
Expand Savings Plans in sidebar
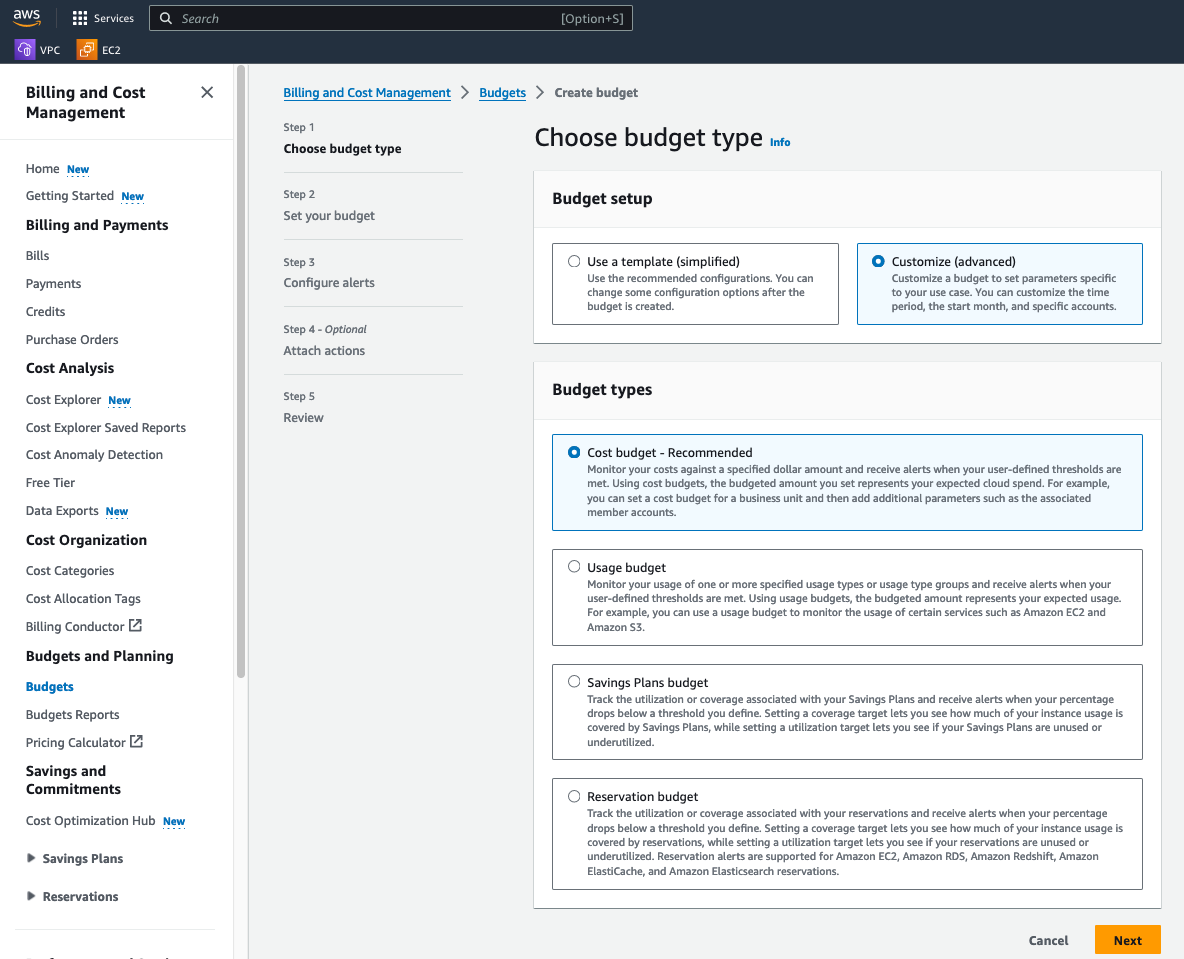pyautogui.click(x=31, y=858)
